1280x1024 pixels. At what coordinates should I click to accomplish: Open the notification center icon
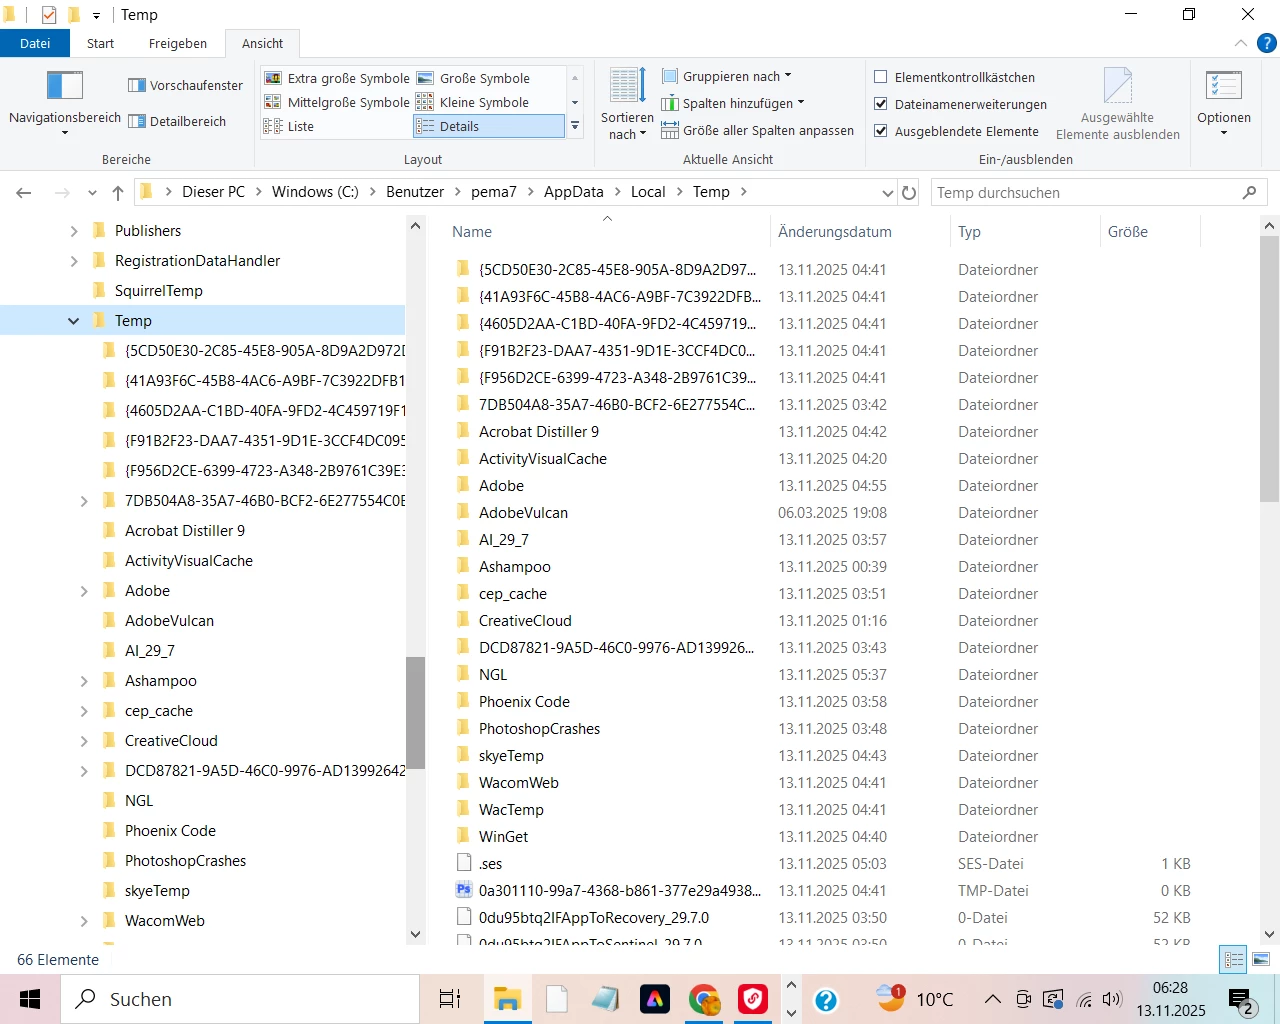[1243, 999]
